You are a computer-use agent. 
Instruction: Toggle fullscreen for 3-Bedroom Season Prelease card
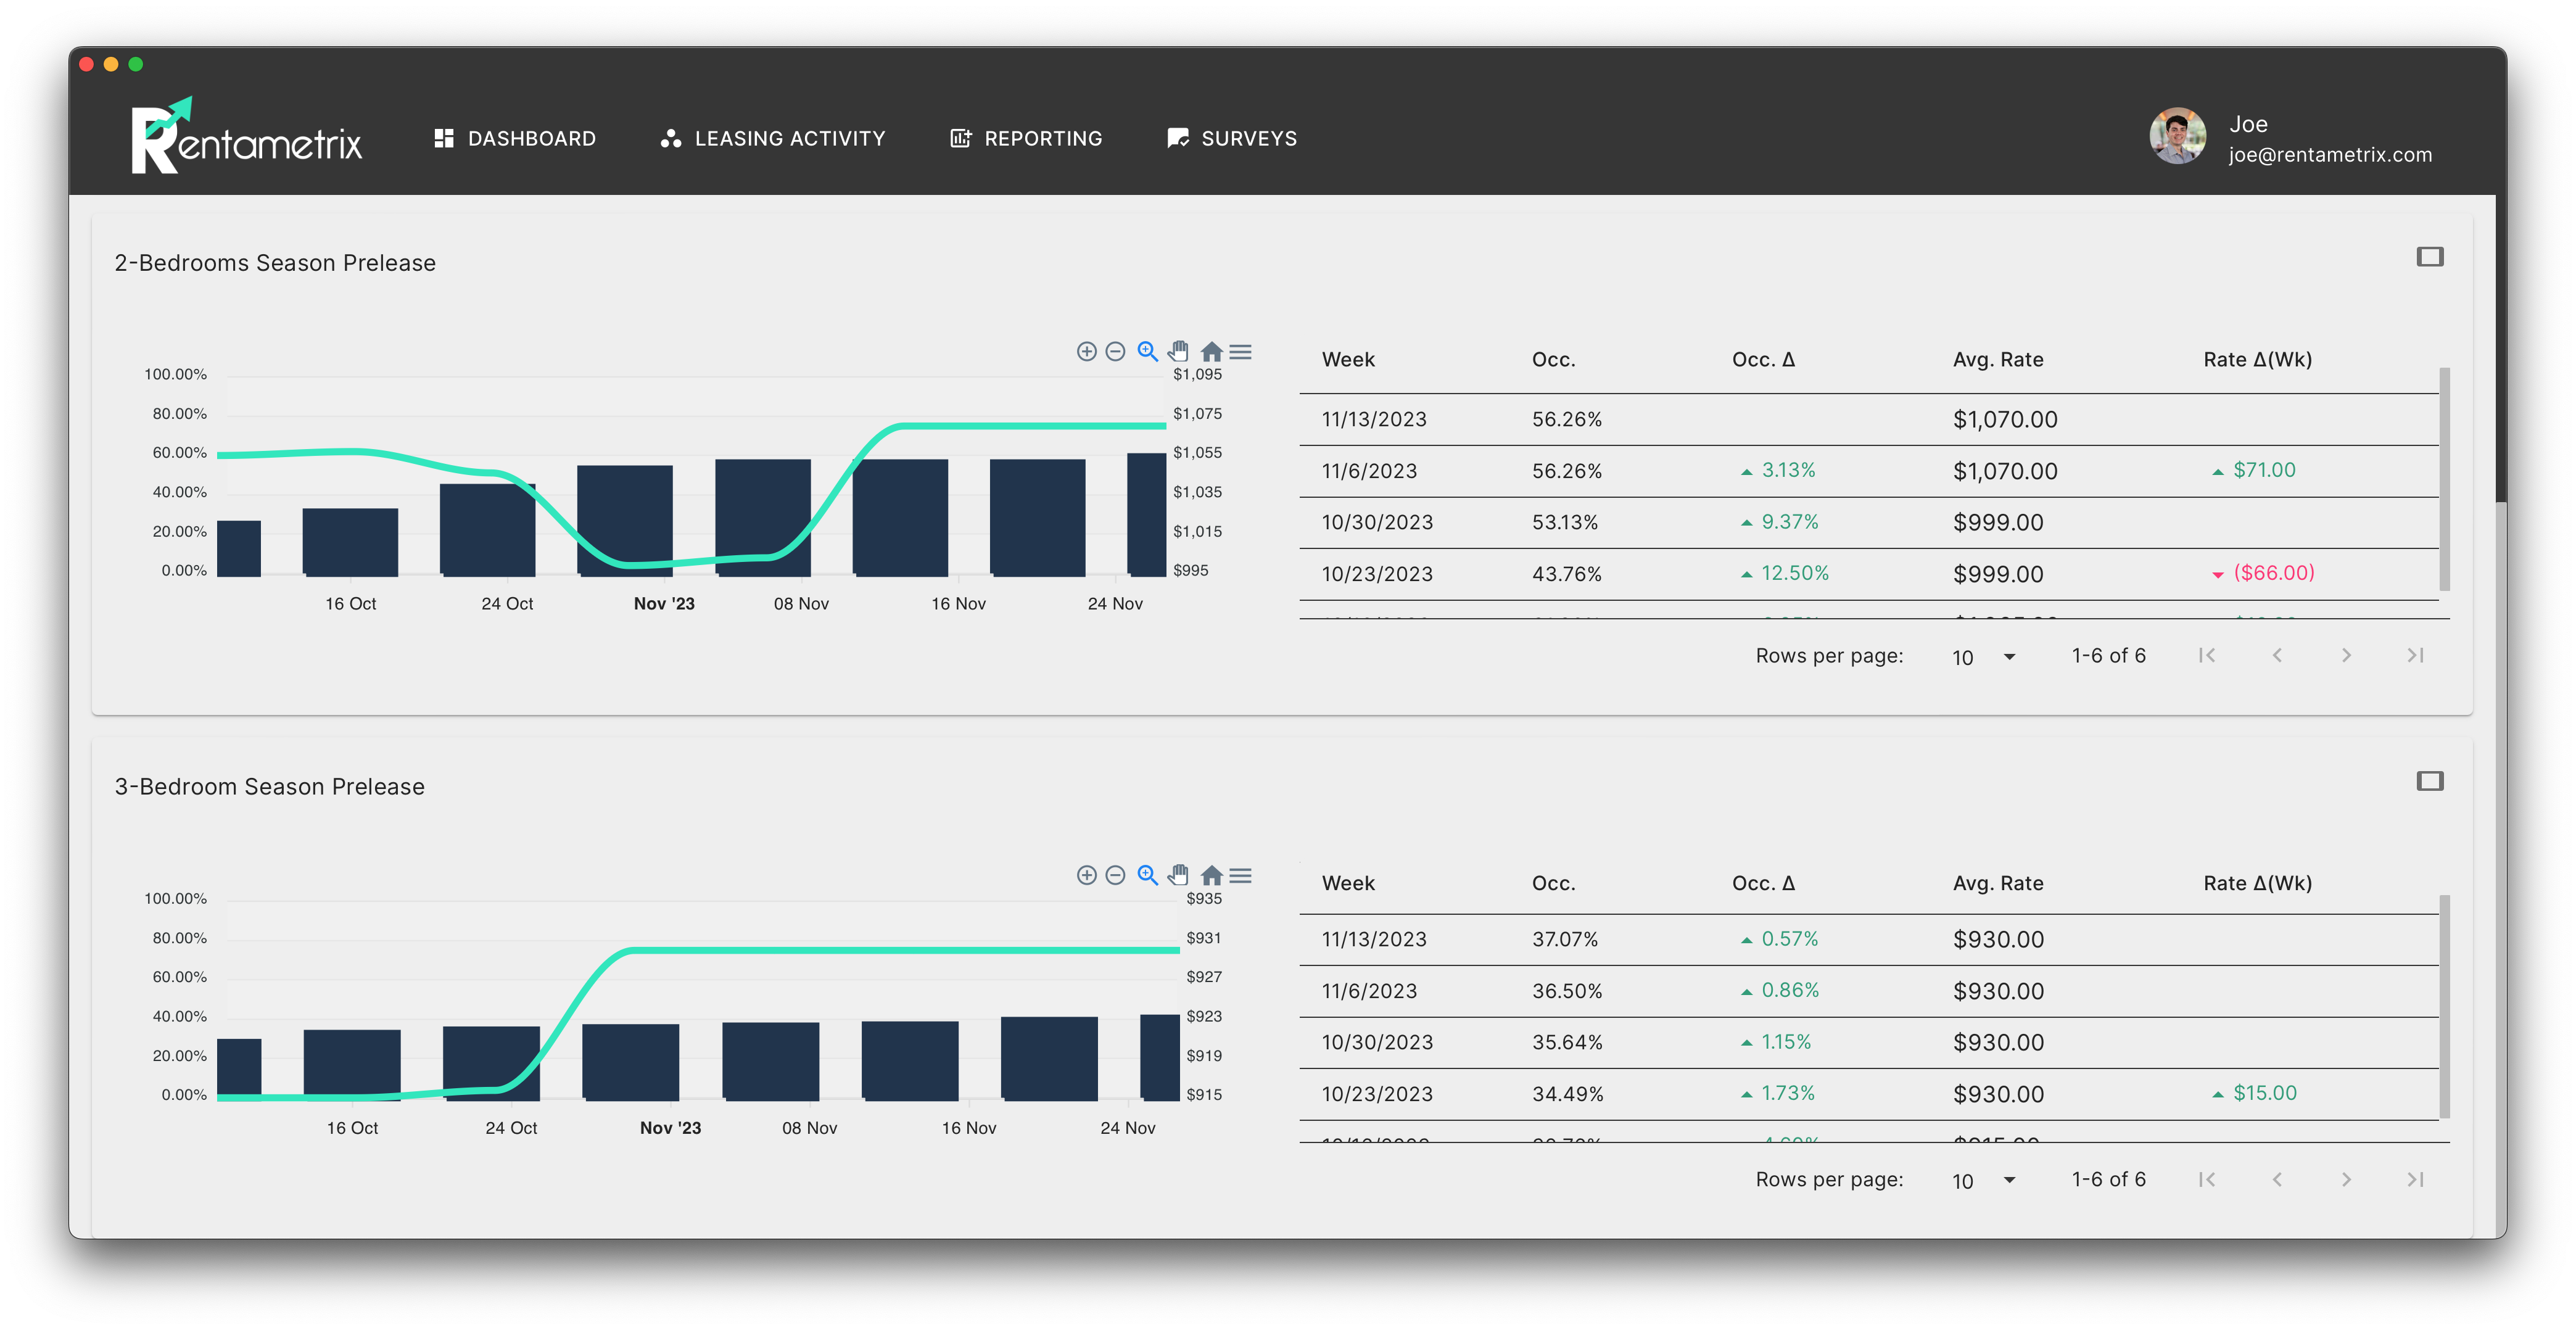[2429, 781]
